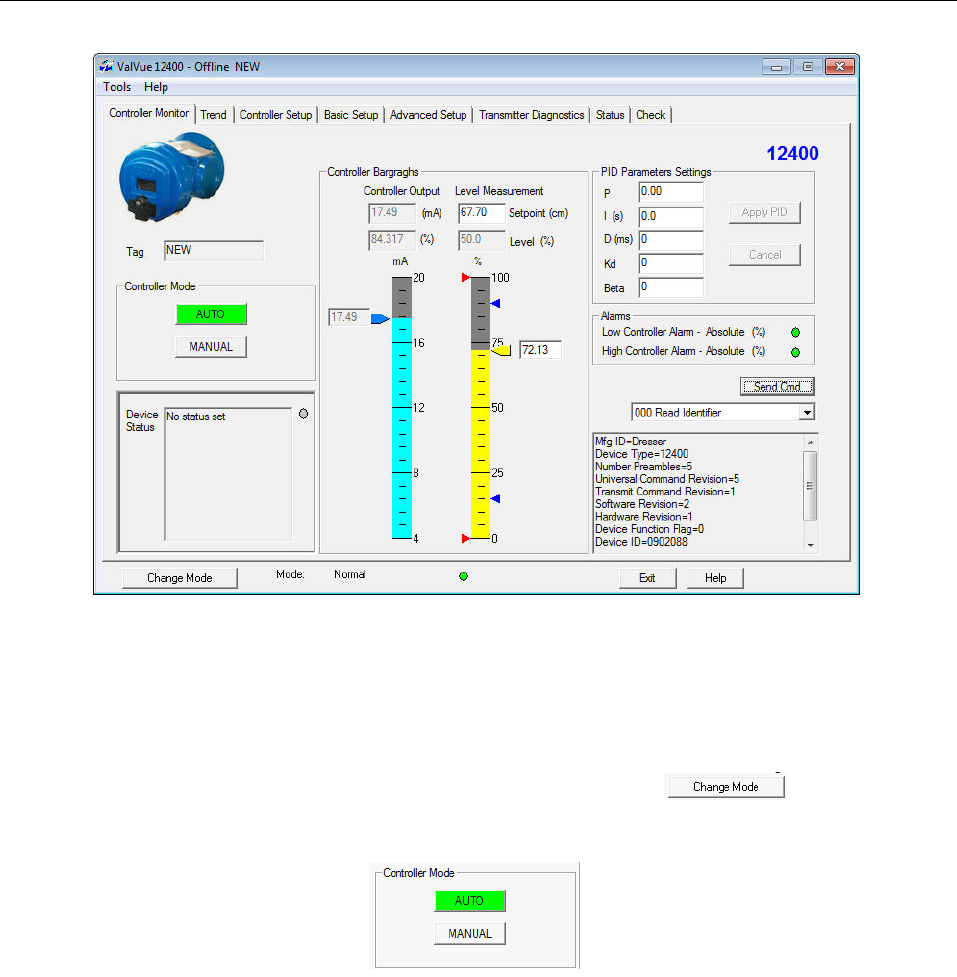Click the 72.13 setpoint value box

tap(540, 350)
